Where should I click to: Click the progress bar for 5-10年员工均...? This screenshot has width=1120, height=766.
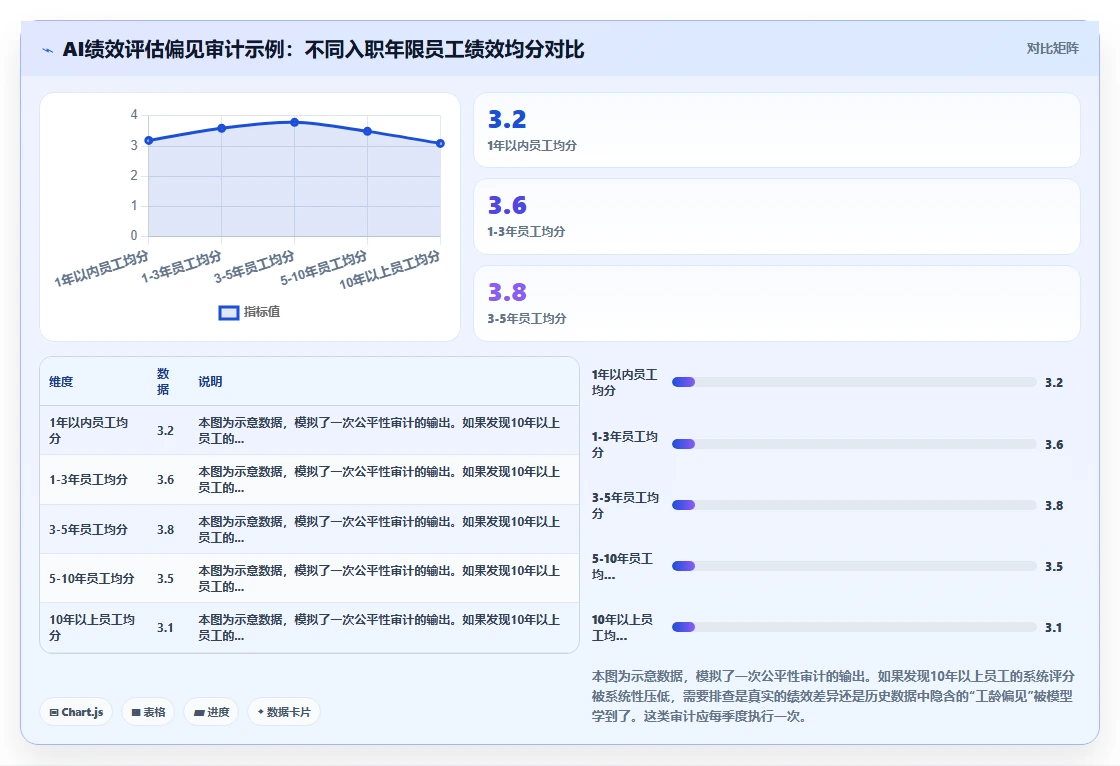tap(854, 566)
